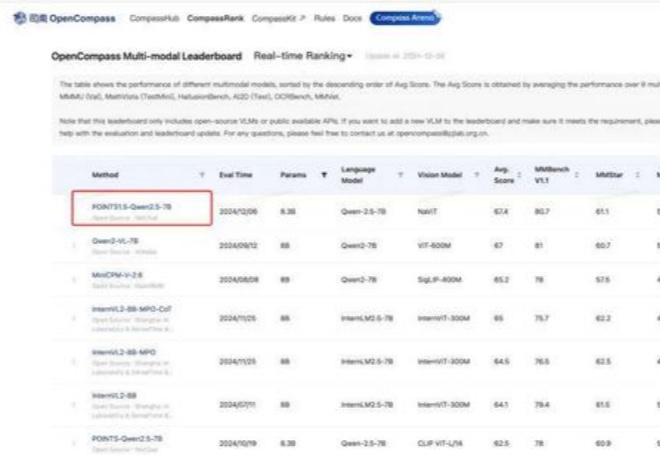Open the InternVL2-8B-MPO model link
660x455 pixels.
124,352
